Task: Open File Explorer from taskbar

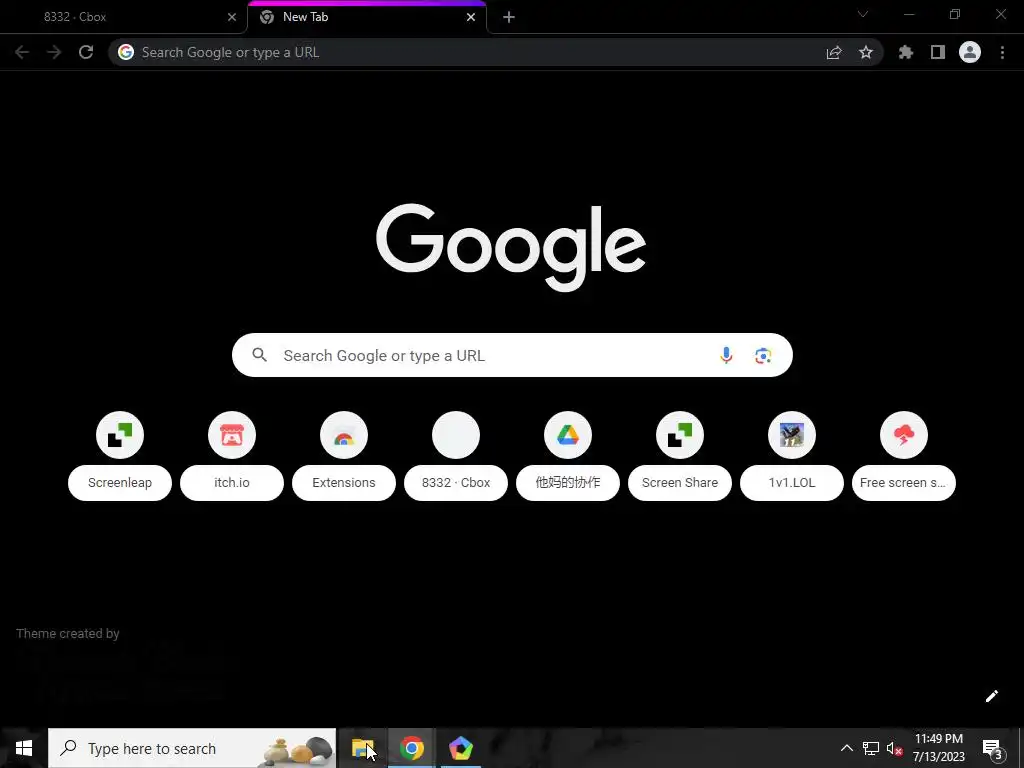Action: pyautogui.click(x=362, y=748)
